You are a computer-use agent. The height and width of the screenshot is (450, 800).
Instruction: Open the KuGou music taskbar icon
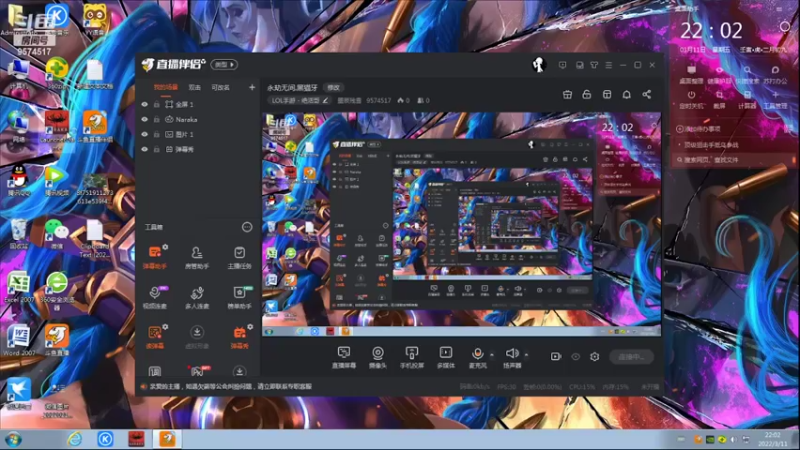[105, 439]
